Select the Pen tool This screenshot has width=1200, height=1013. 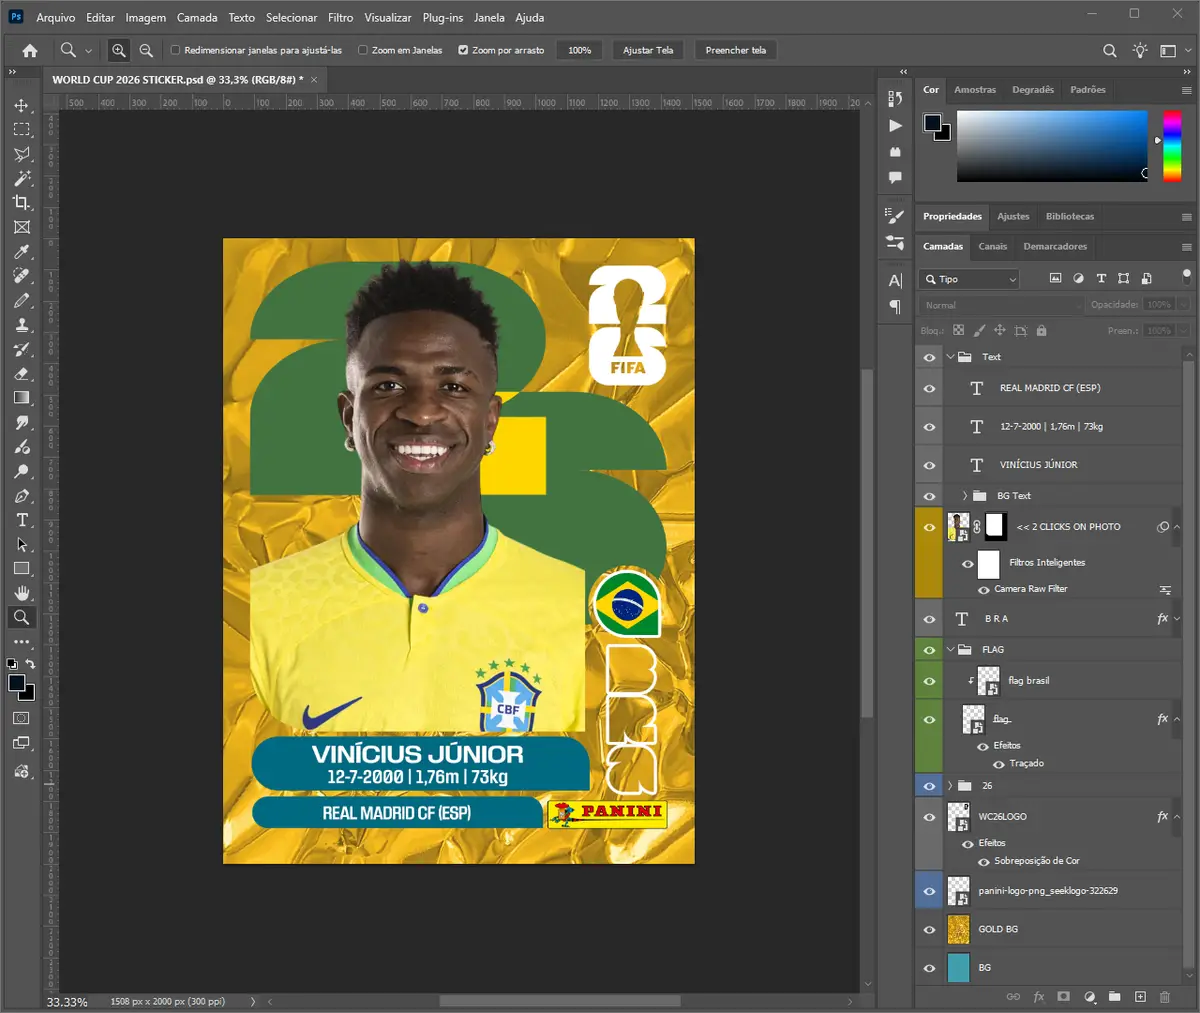(21, 496)
